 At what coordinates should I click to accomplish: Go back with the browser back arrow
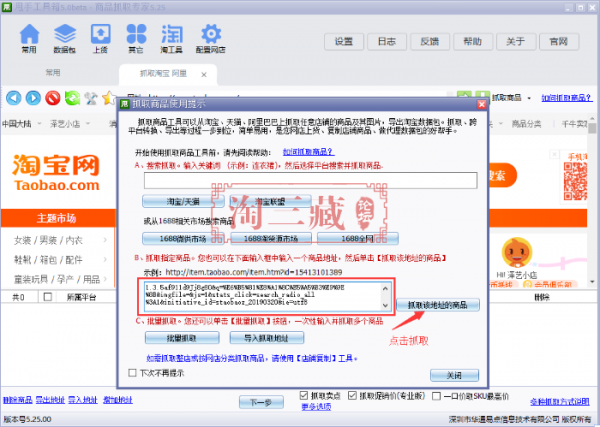[14, 98]
